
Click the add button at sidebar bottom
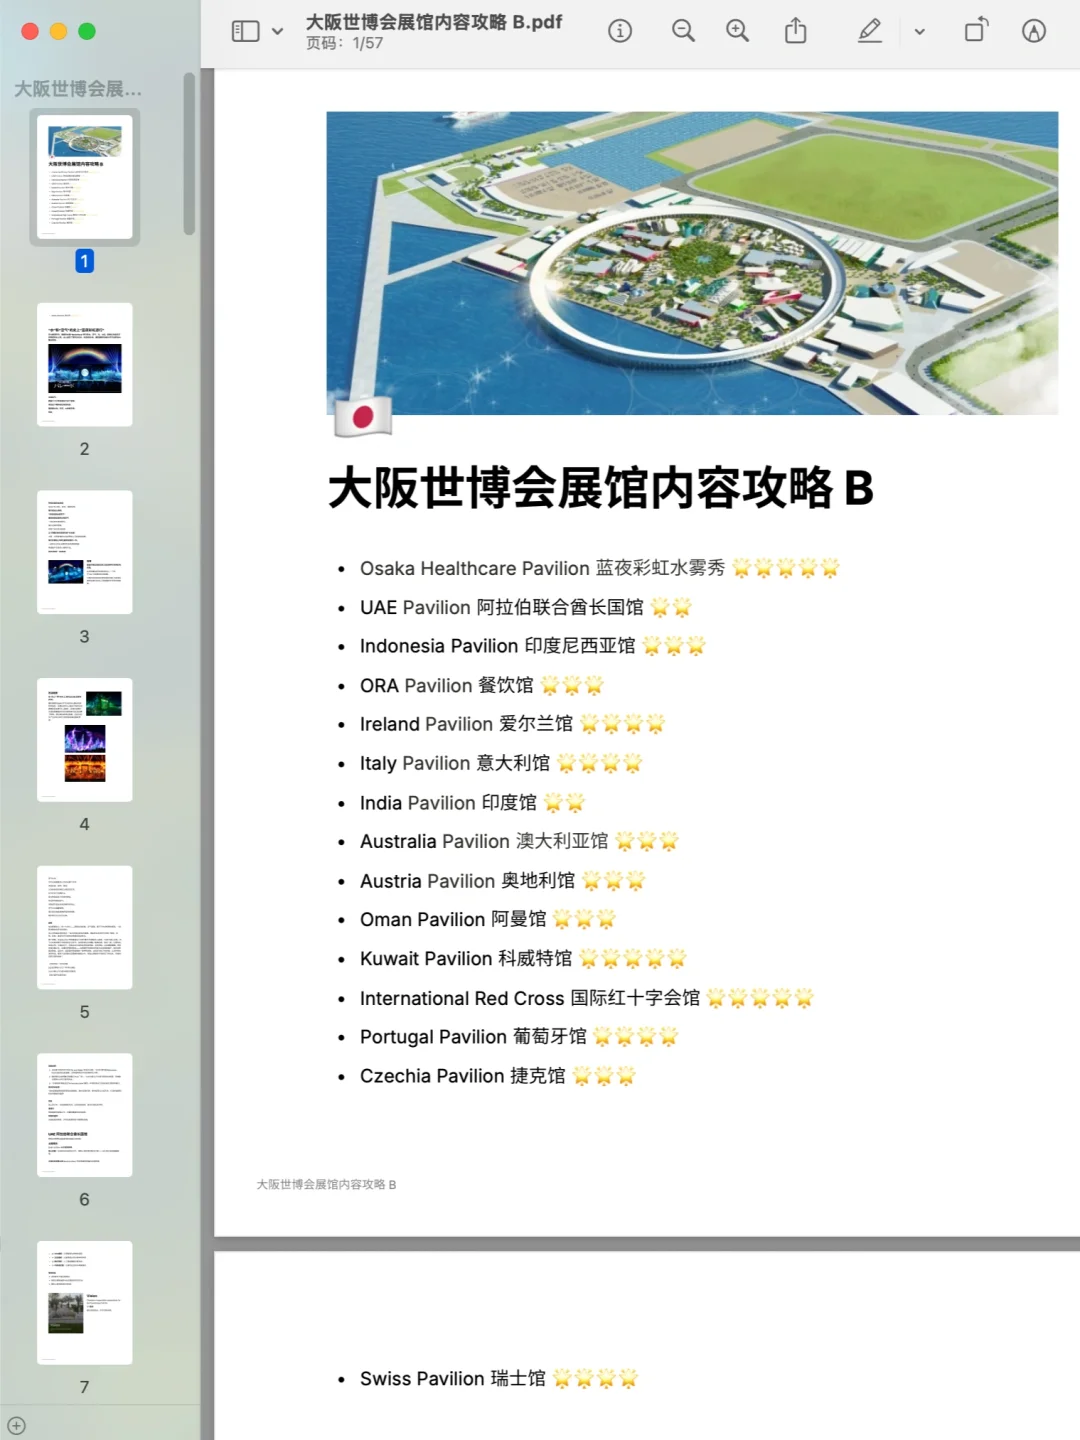pyautogui.click(x=16, y=1426)
